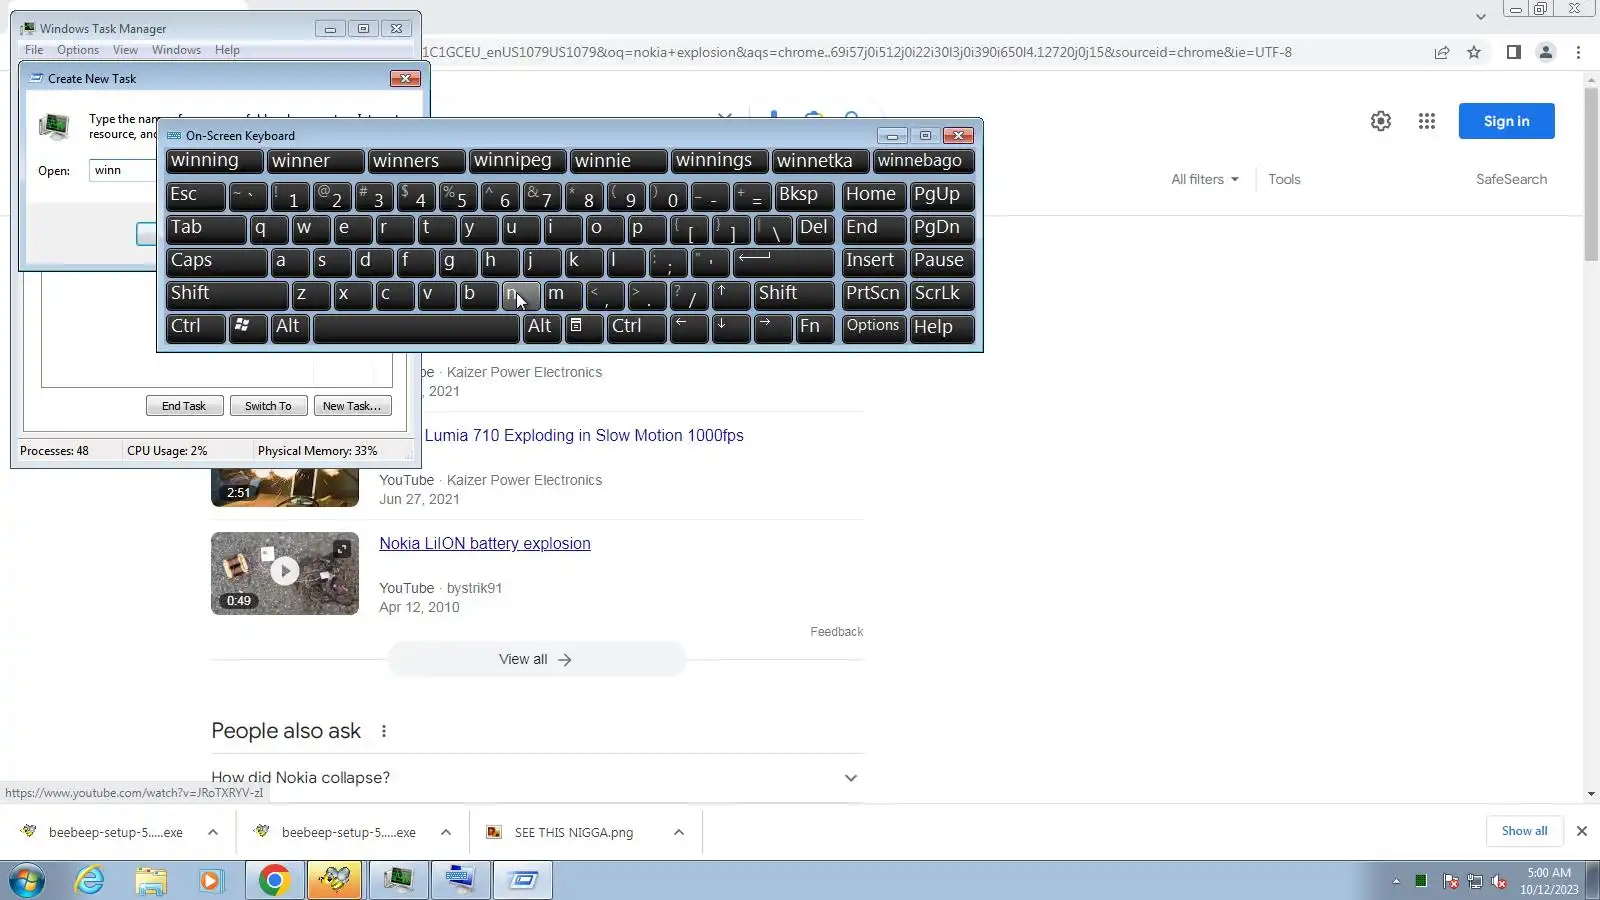Image resolution: width=1600 pixels, height=900 pixels.
Task: Open Chrome profile avatar icon
Action: (1546, 52)
